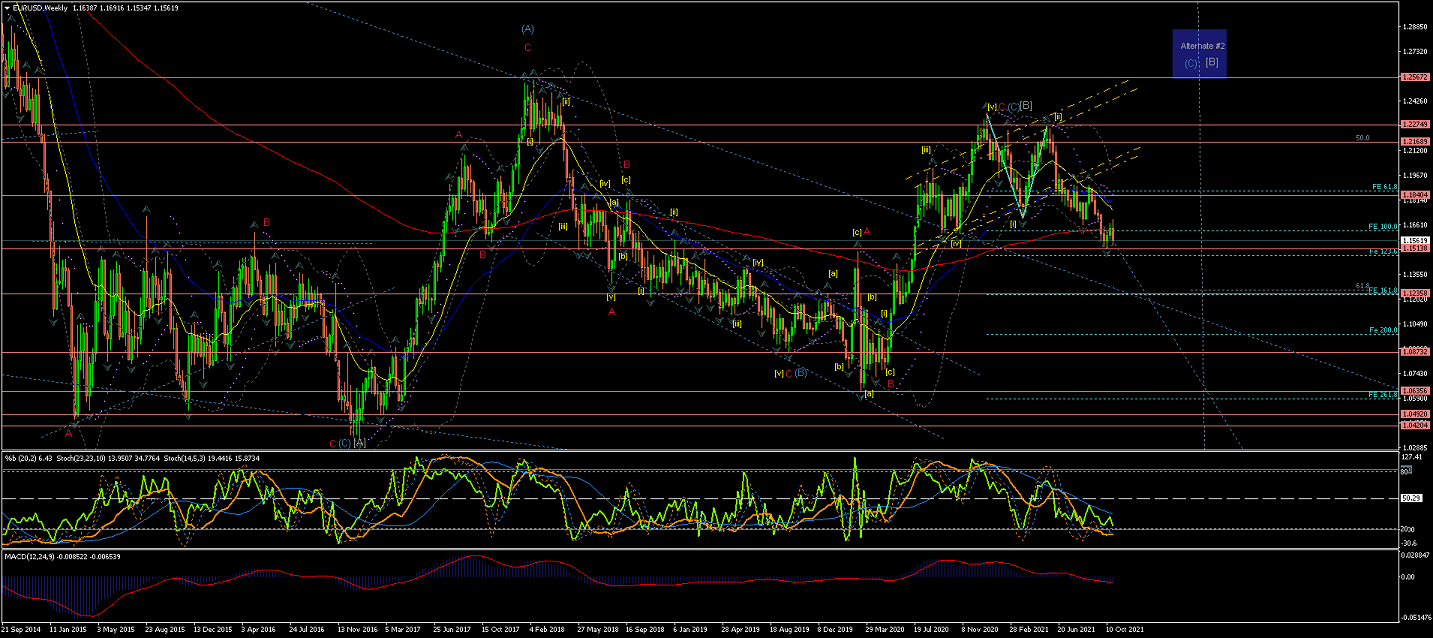
Task: Select the 1.08732 price level tag
Action: [x=1414, y=352]
